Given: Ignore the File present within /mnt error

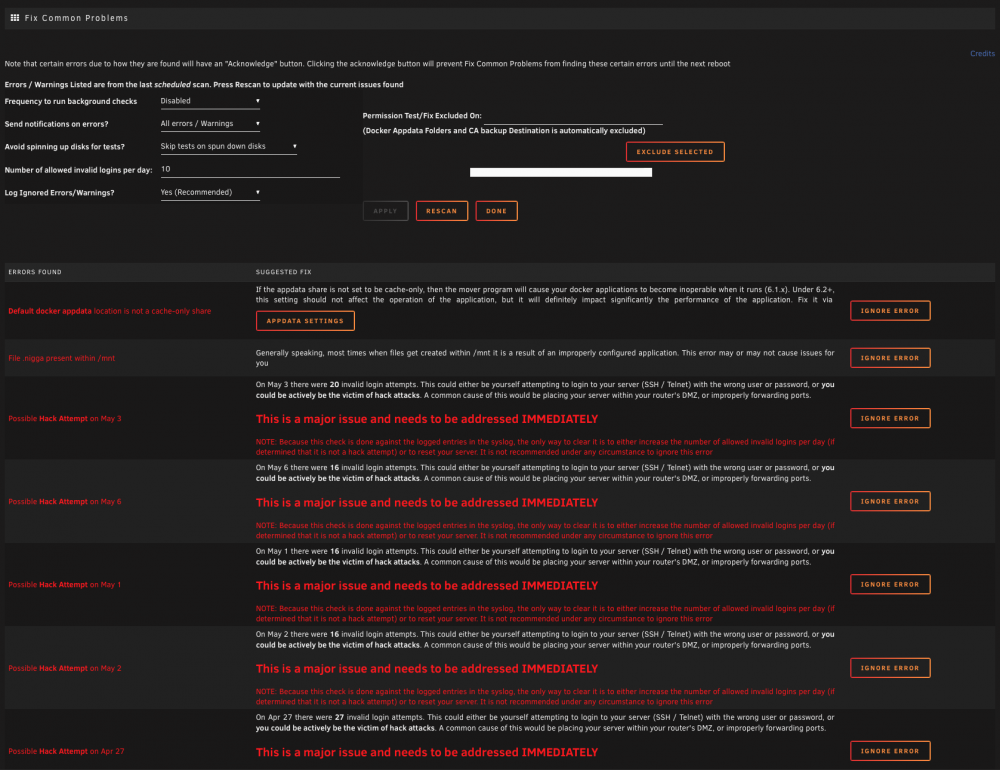Looking at the screenshot, I should click(x=890, y=358).
